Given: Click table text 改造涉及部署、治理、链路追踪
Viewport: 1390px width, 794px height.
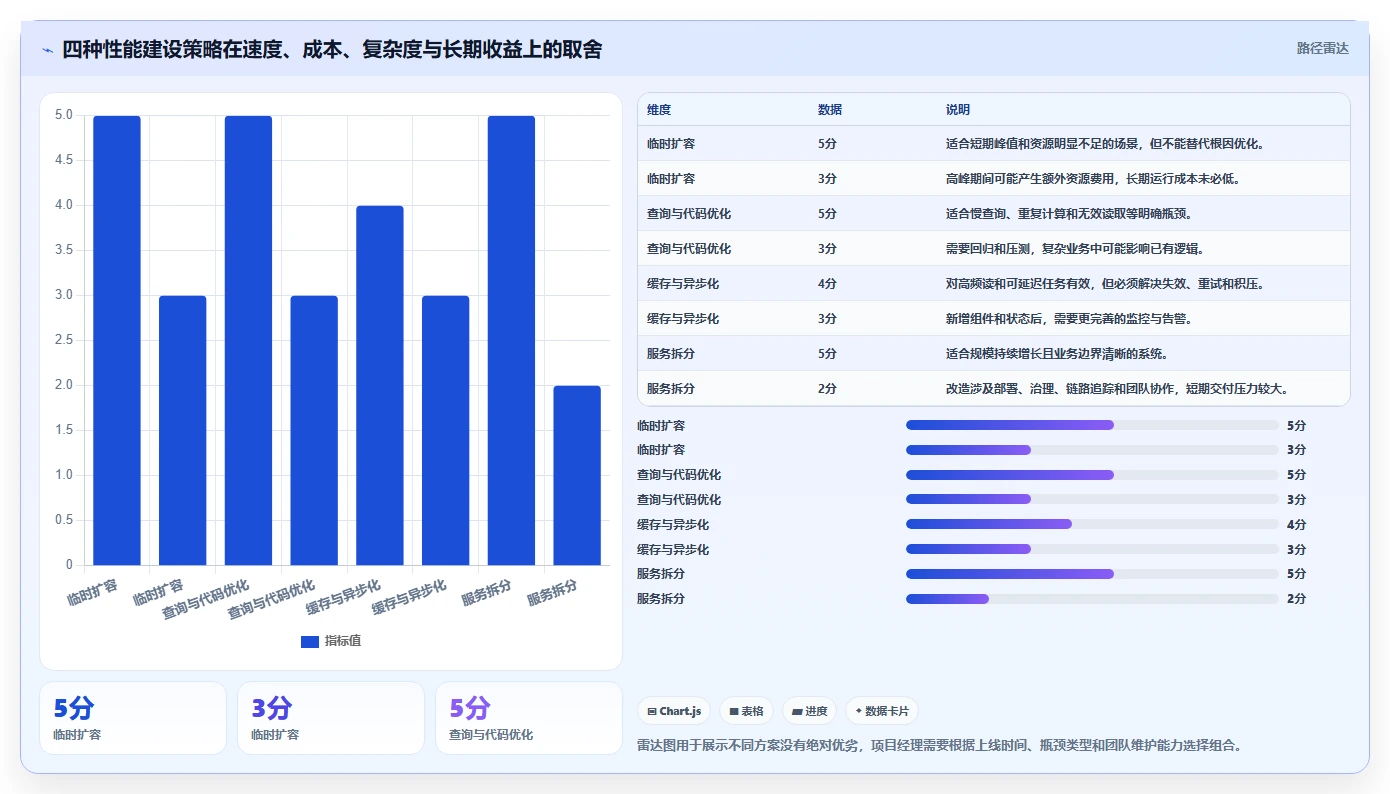Looking at the screenshot, I should 1035,389.
